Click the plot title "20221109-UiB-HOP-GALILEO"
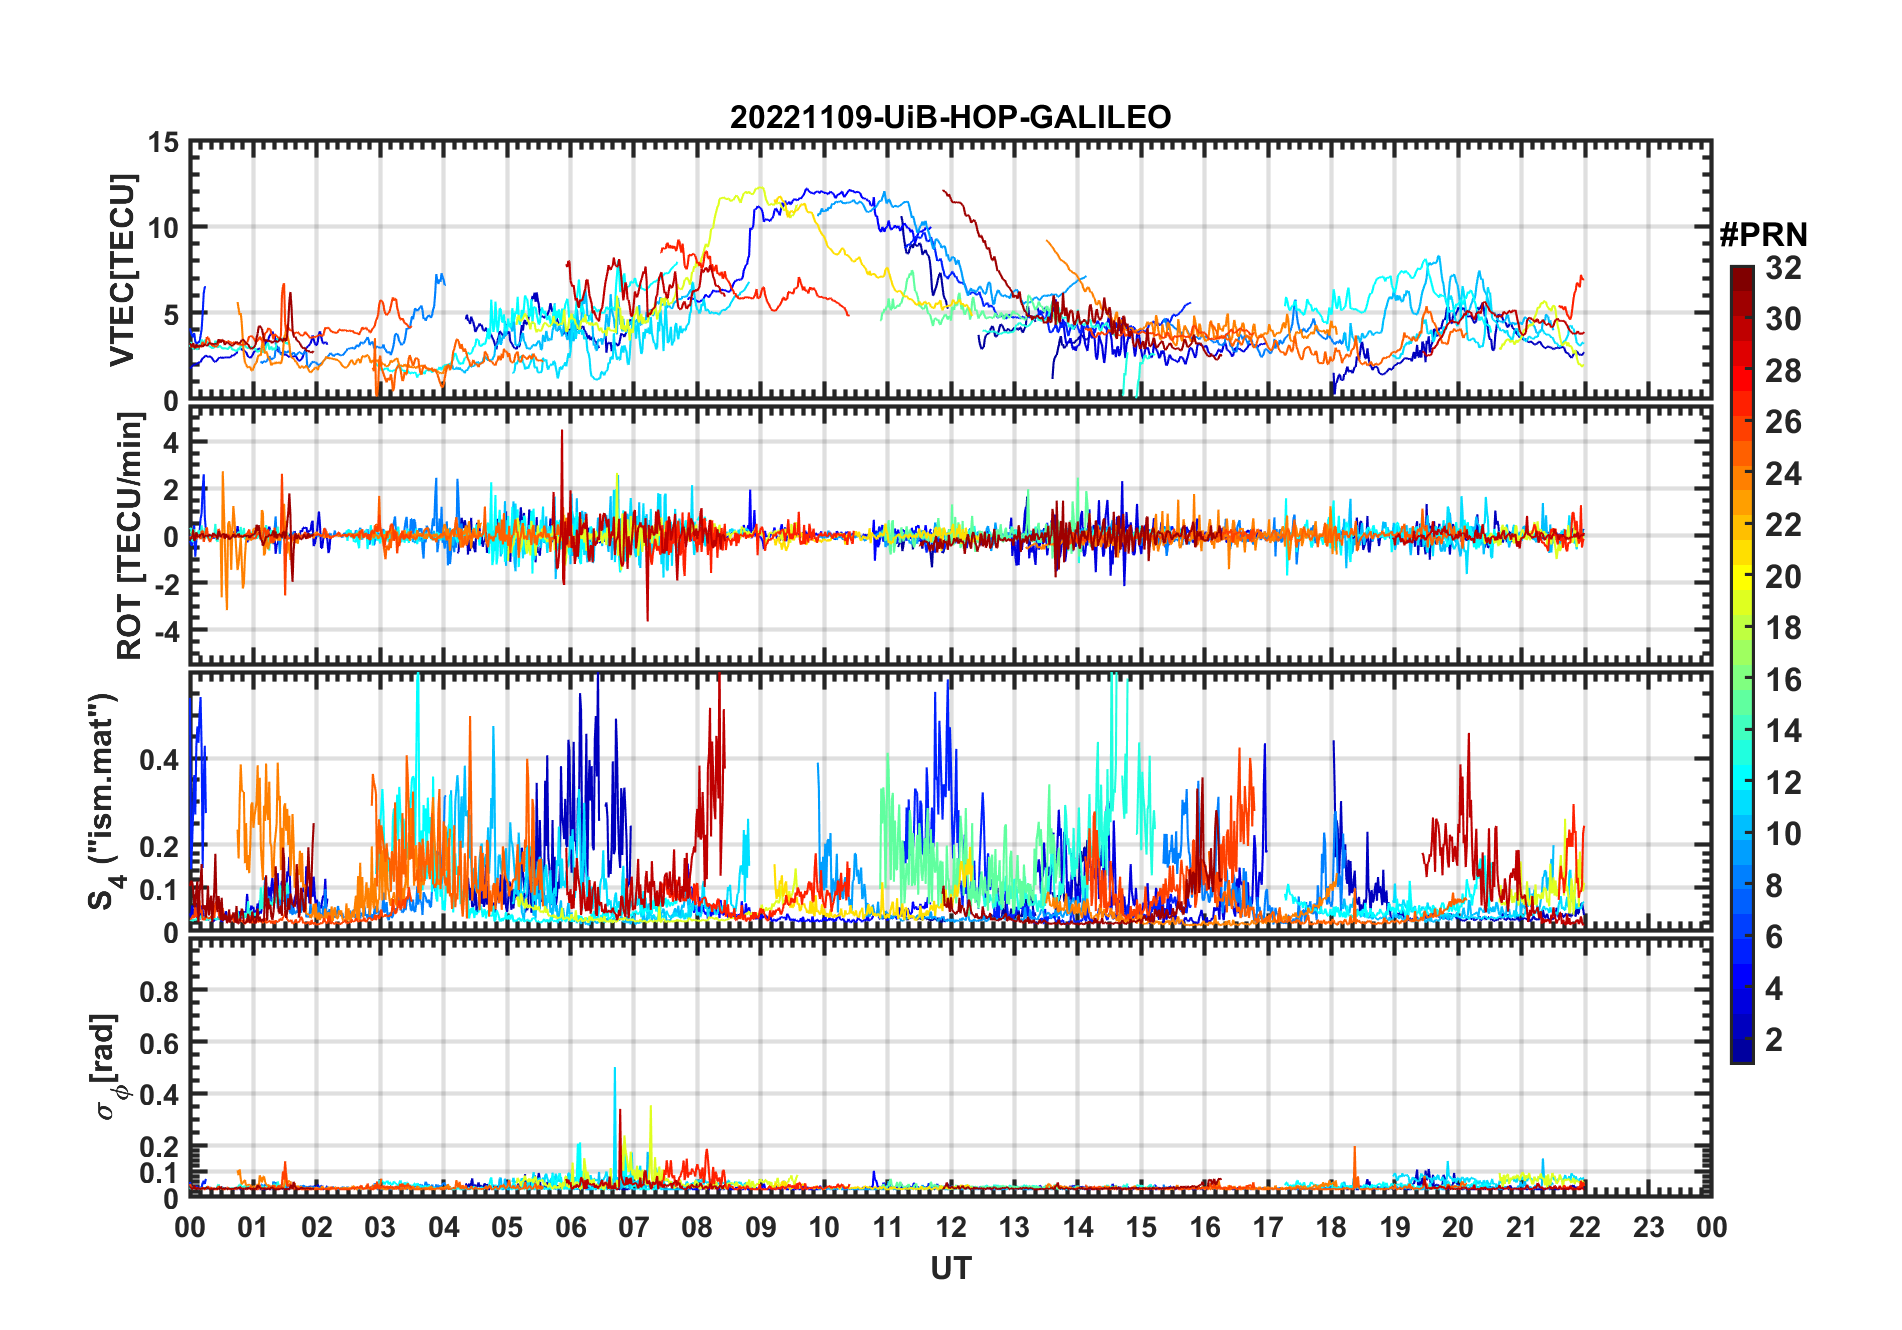Image resolution: width=1902 pixels, height=1330 pixels. [950, 117]
